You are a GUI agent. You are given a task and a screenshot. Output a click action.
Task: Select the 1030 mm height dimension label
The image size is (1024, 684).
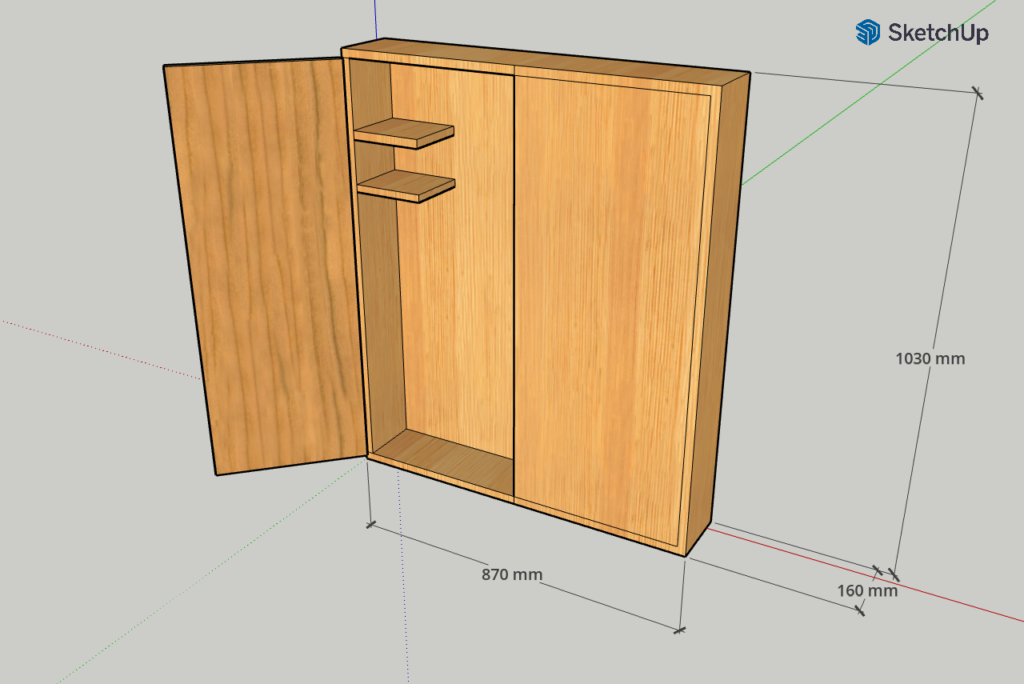930,358
